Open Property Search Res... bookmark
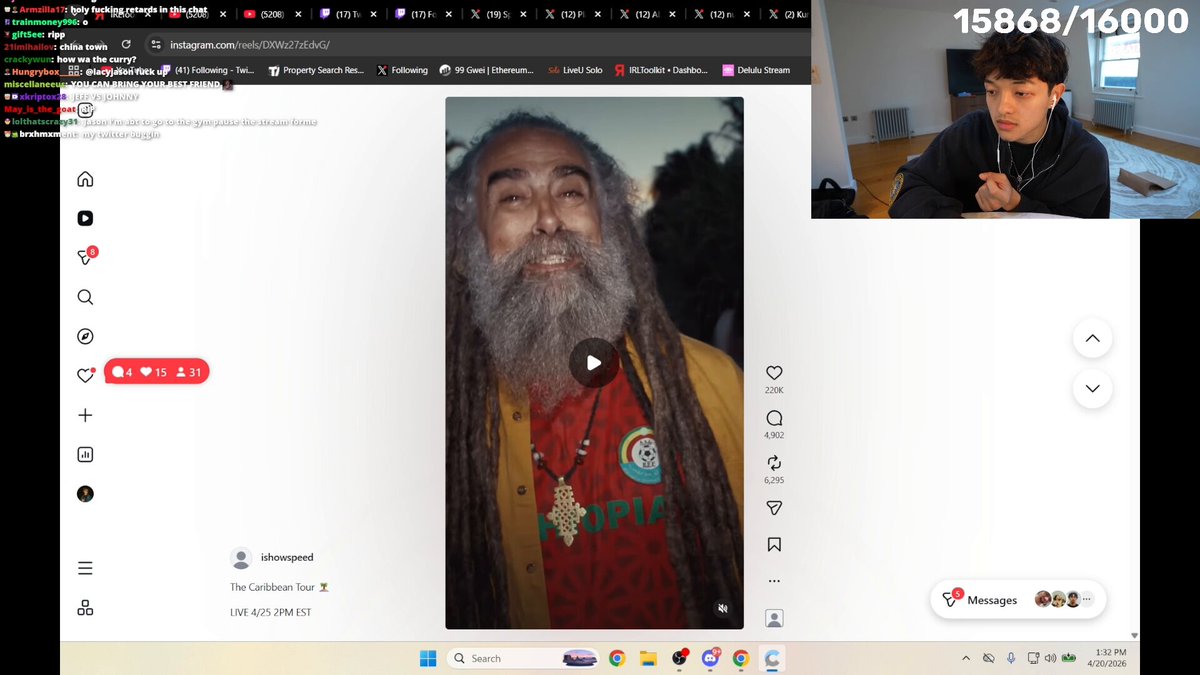Viewport: 1200px width, 675px height. point(315,70)
